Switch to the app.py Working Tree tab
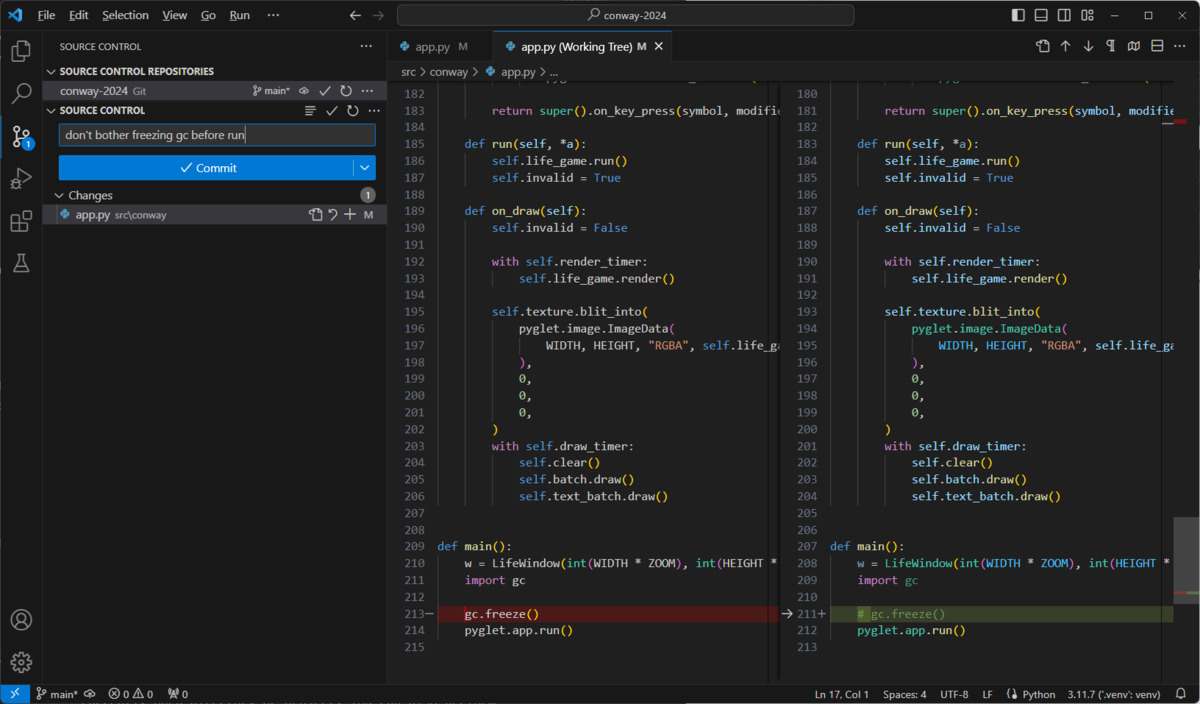Image resolution: width=1200 pixels, height=704 pixels. pyautogui.click(x=570, y=45)
